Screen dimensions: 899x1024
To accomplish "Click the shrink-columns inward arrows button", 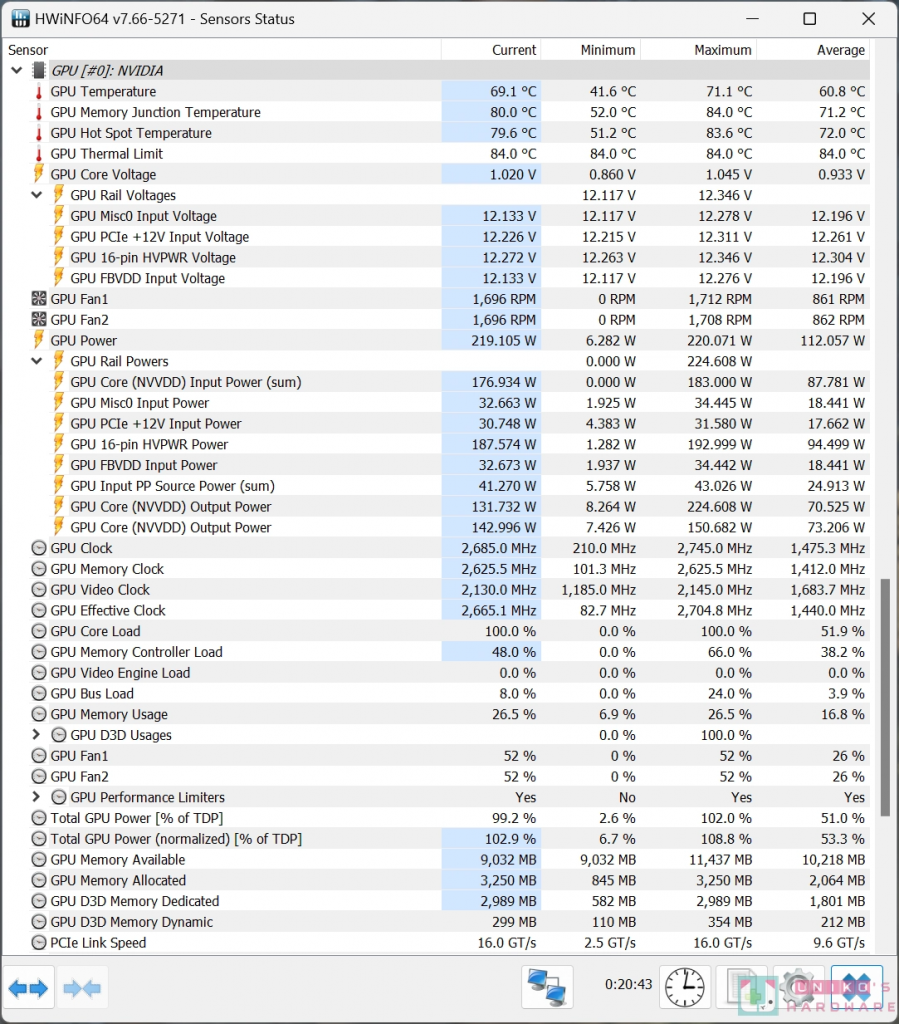I will pyautogui.click(x=82, y=988).
